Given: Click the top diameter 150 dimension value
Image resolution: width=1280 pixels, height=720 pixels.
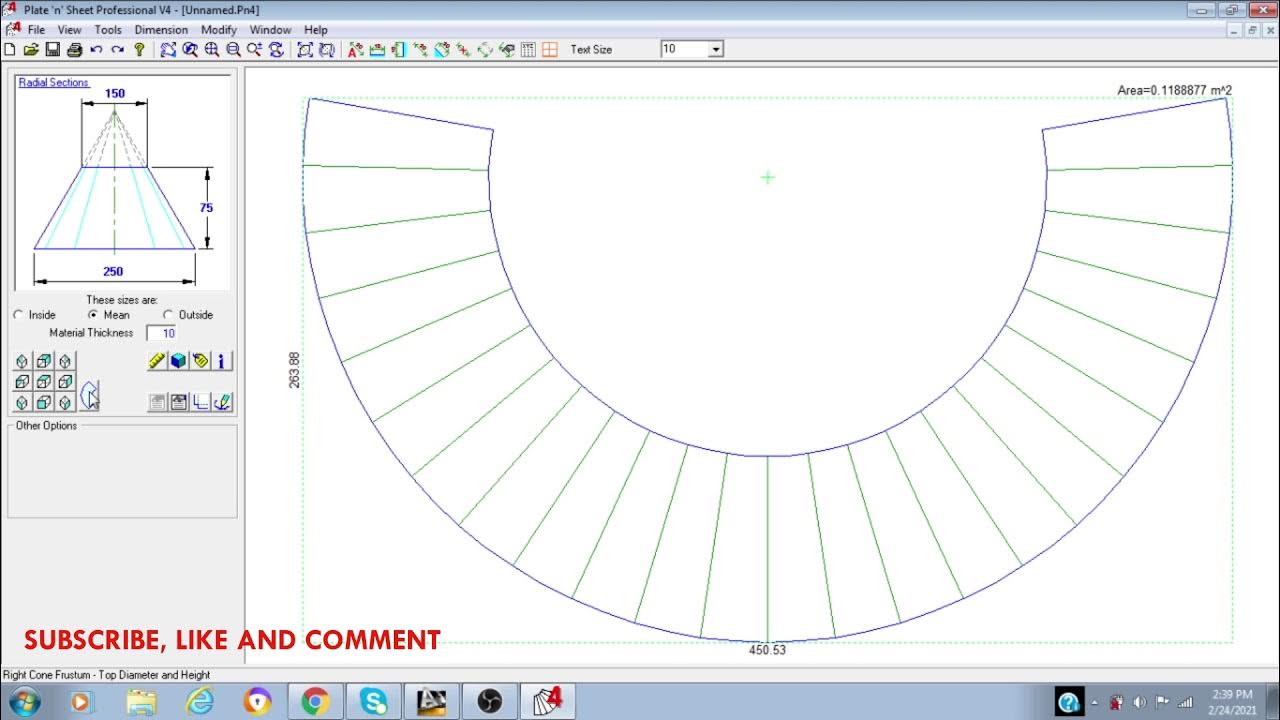Looking at the screenshot, I should [x=115, y=94].
